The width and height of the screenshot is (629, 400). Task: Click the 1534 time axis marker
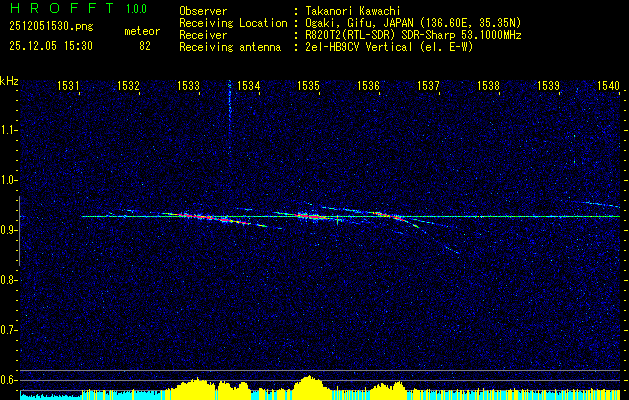click(x=248, y=85)
